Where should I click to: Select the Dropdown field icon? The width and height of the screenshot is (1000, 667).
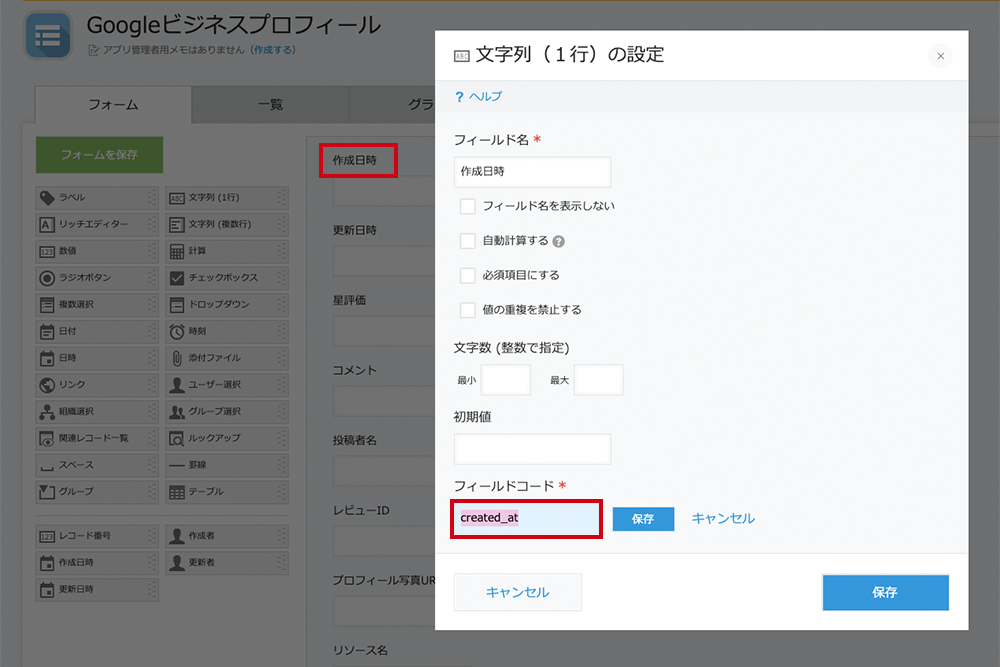pos(176,304)
